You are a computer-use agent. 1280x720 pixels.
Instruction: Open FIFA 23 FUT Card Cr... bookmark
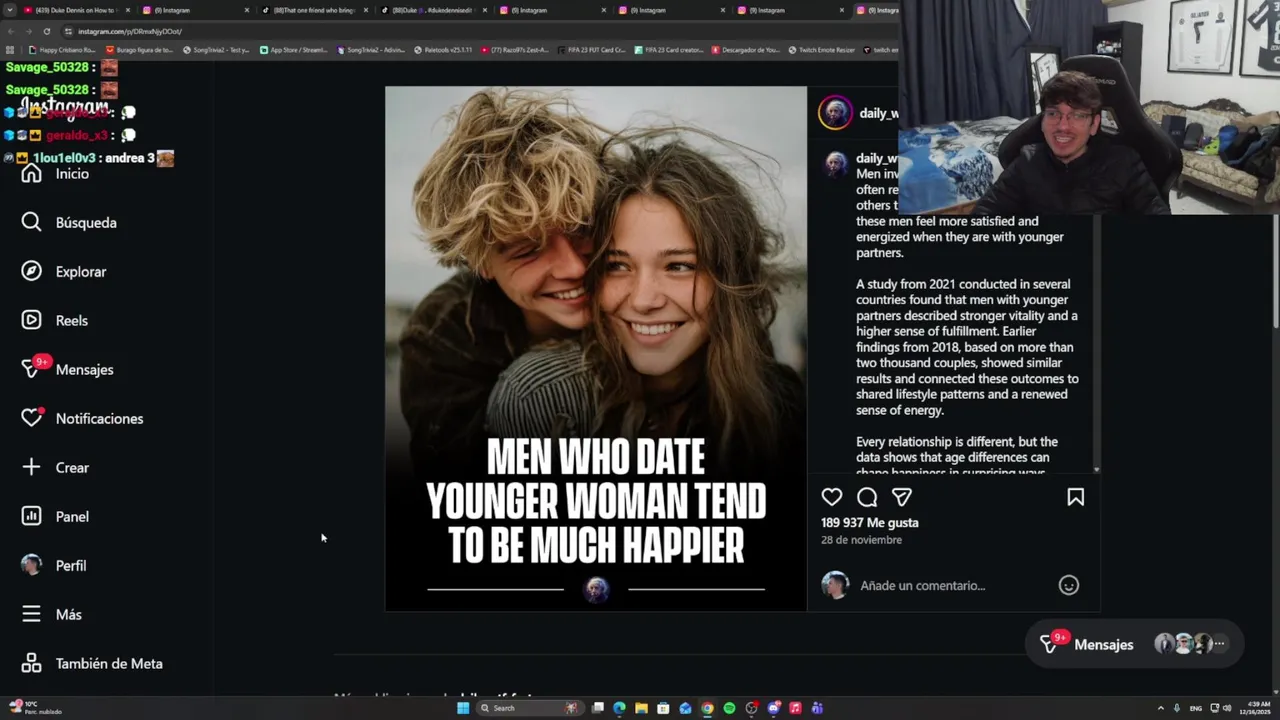(x=592, y=50)
